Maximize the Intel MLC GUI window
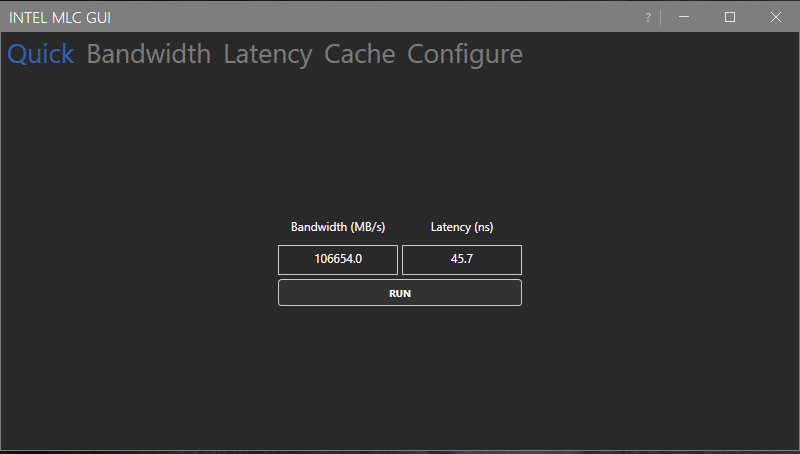This screenshot has width=800, height=454. point(730,17)
